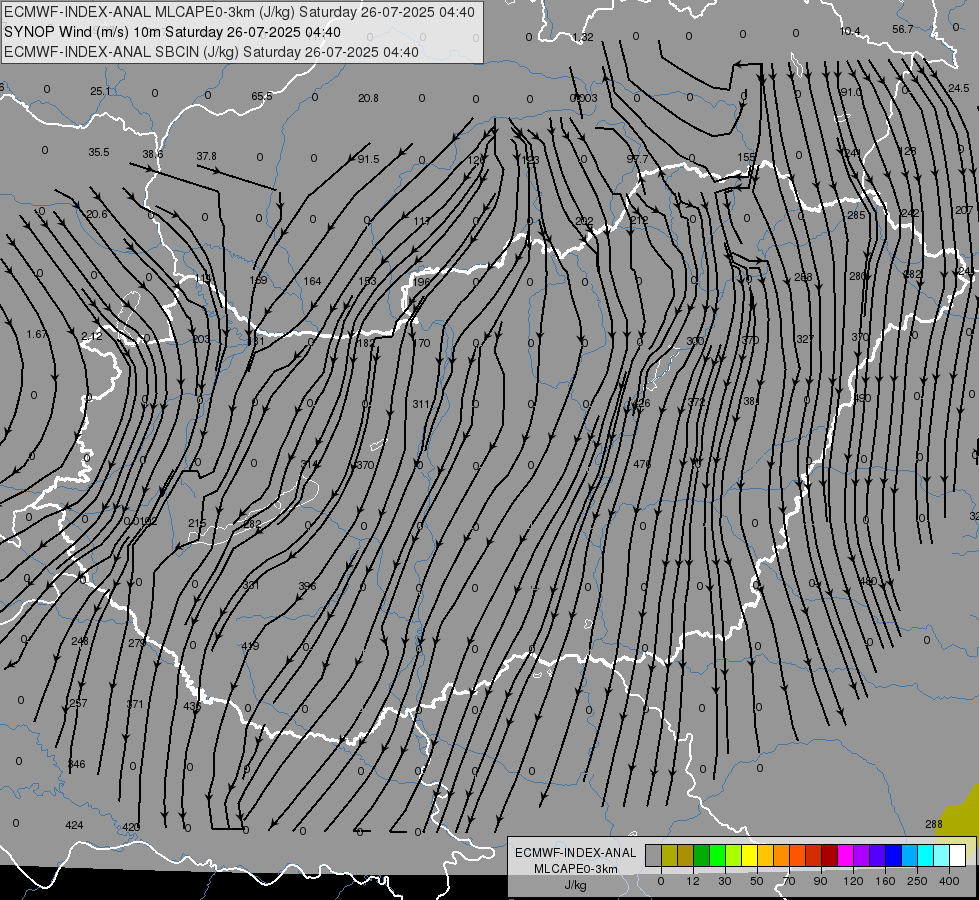Click the map value 164
Screen dimensions: 979x900
pyautogui.click(x=312, y=281)
